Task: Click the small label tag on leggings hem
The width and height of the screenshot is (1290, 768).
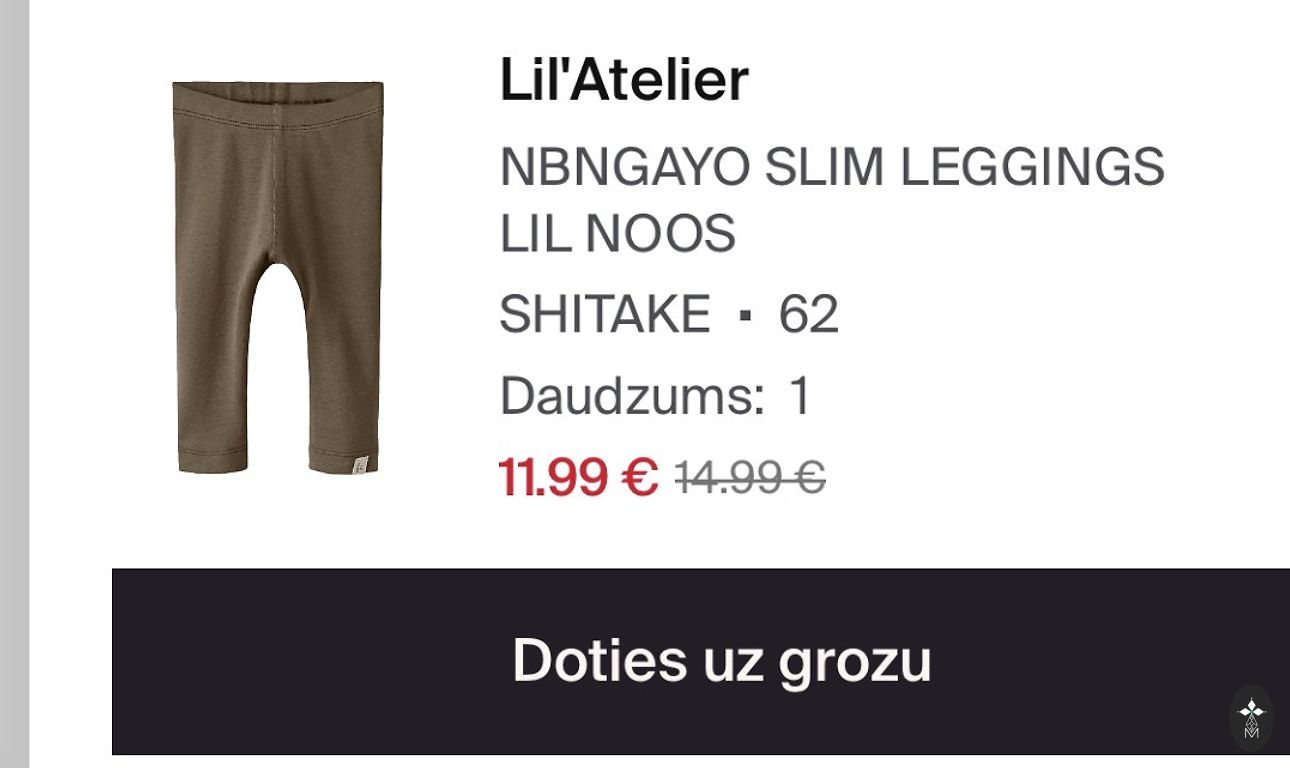Action: (x=361, y=464)
